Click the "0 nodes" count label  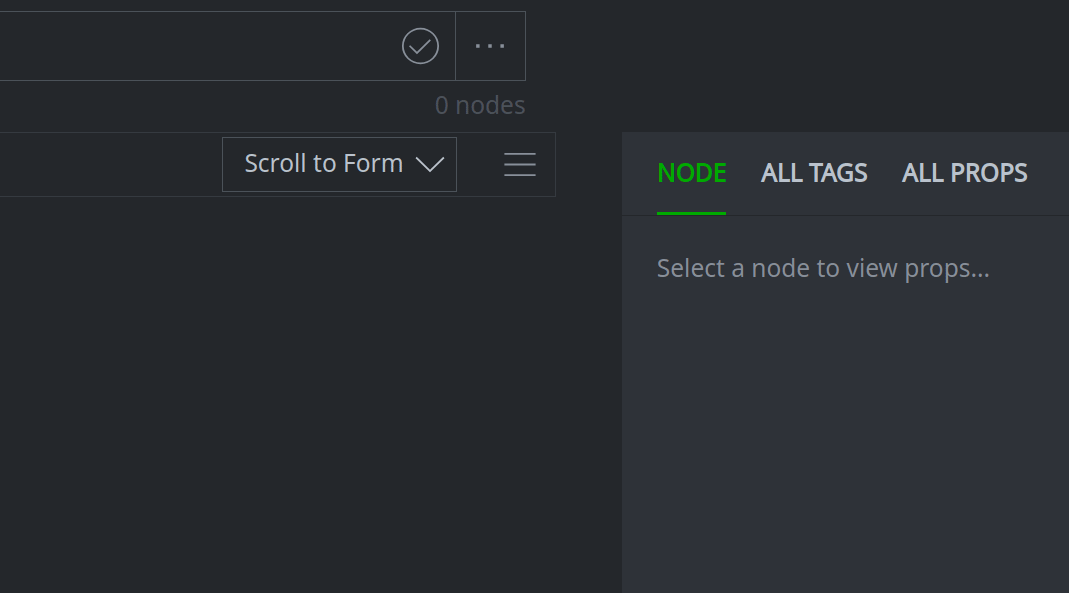479,105
